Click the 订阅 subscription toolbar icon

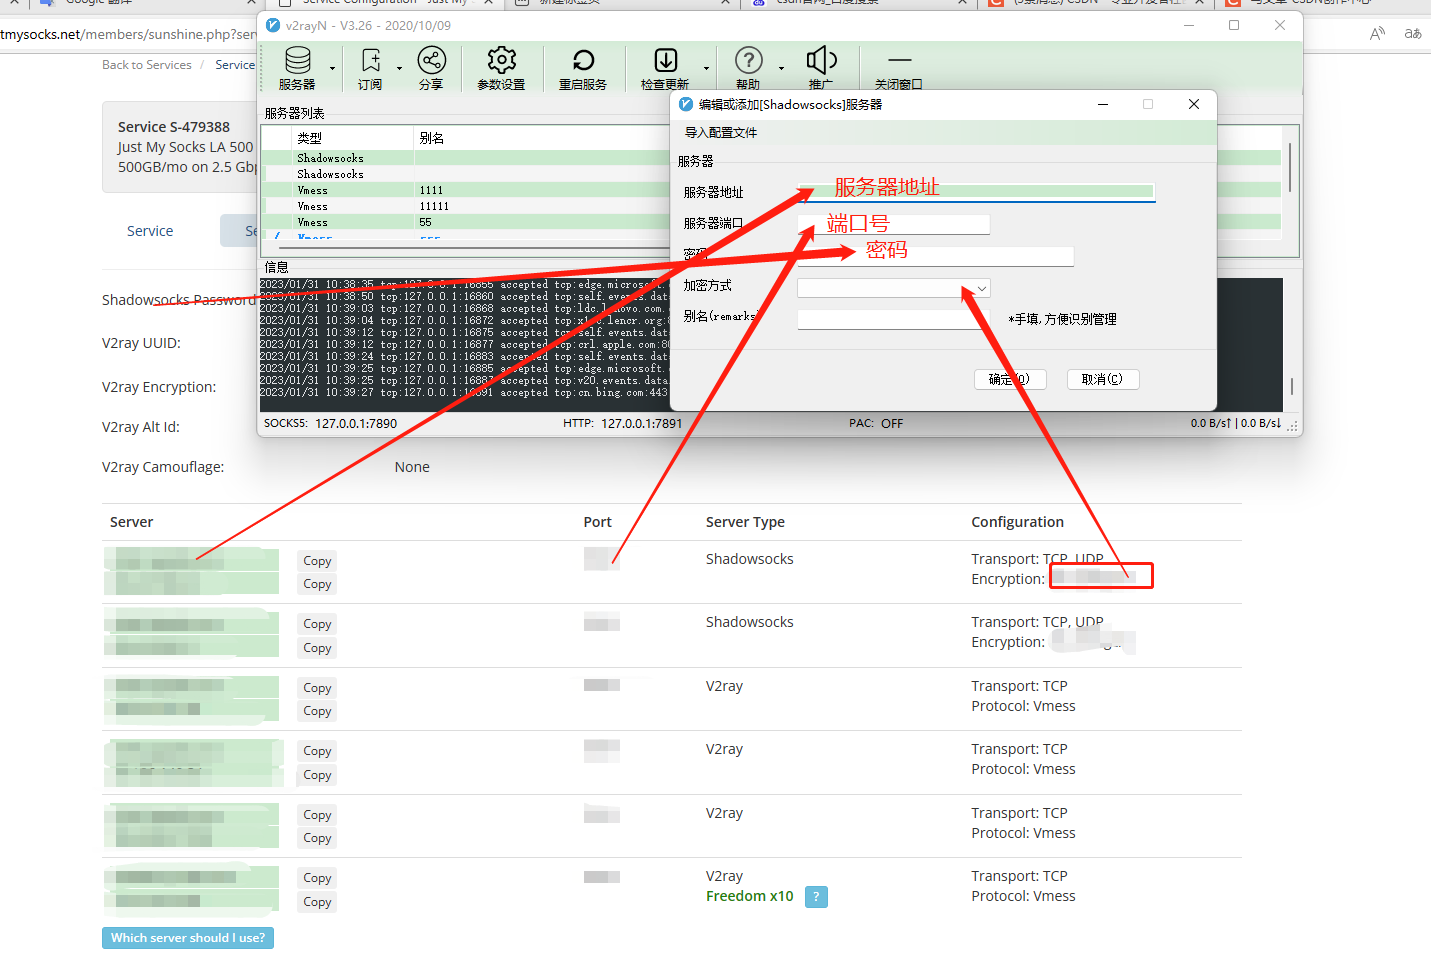(x=370, y=67)
